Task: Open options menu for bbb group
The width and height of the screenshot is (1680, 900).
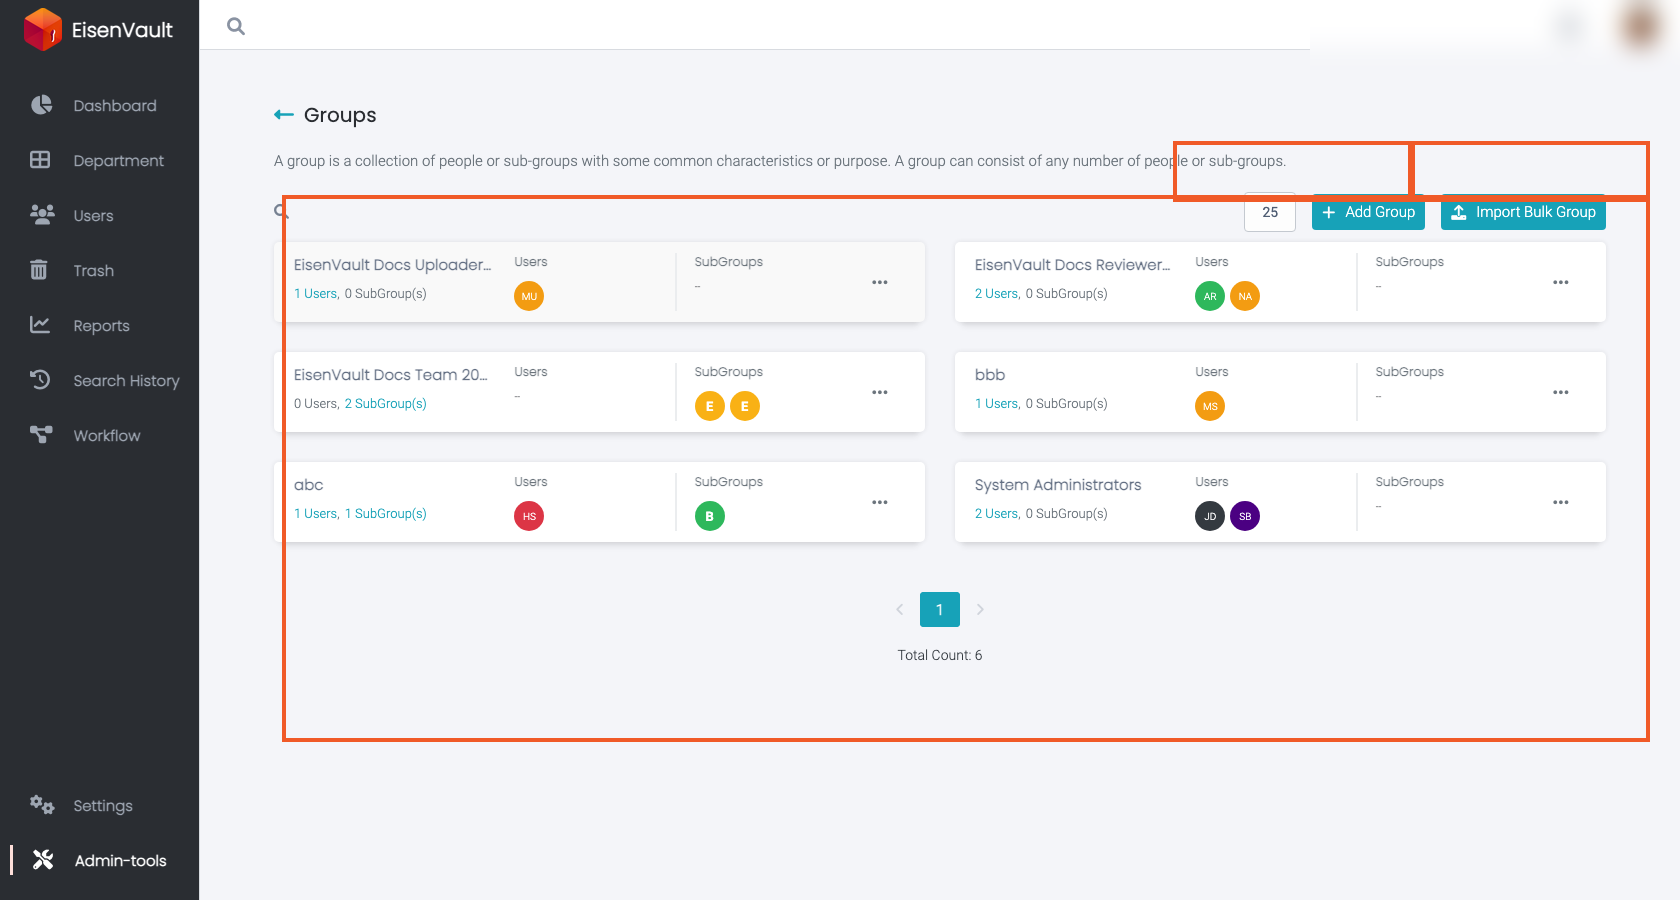Action: 1561,392
